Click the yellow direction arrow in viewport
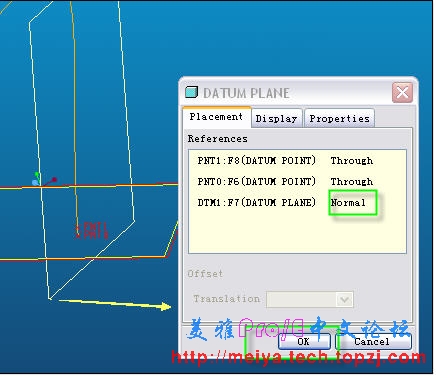 pos(115,304)
